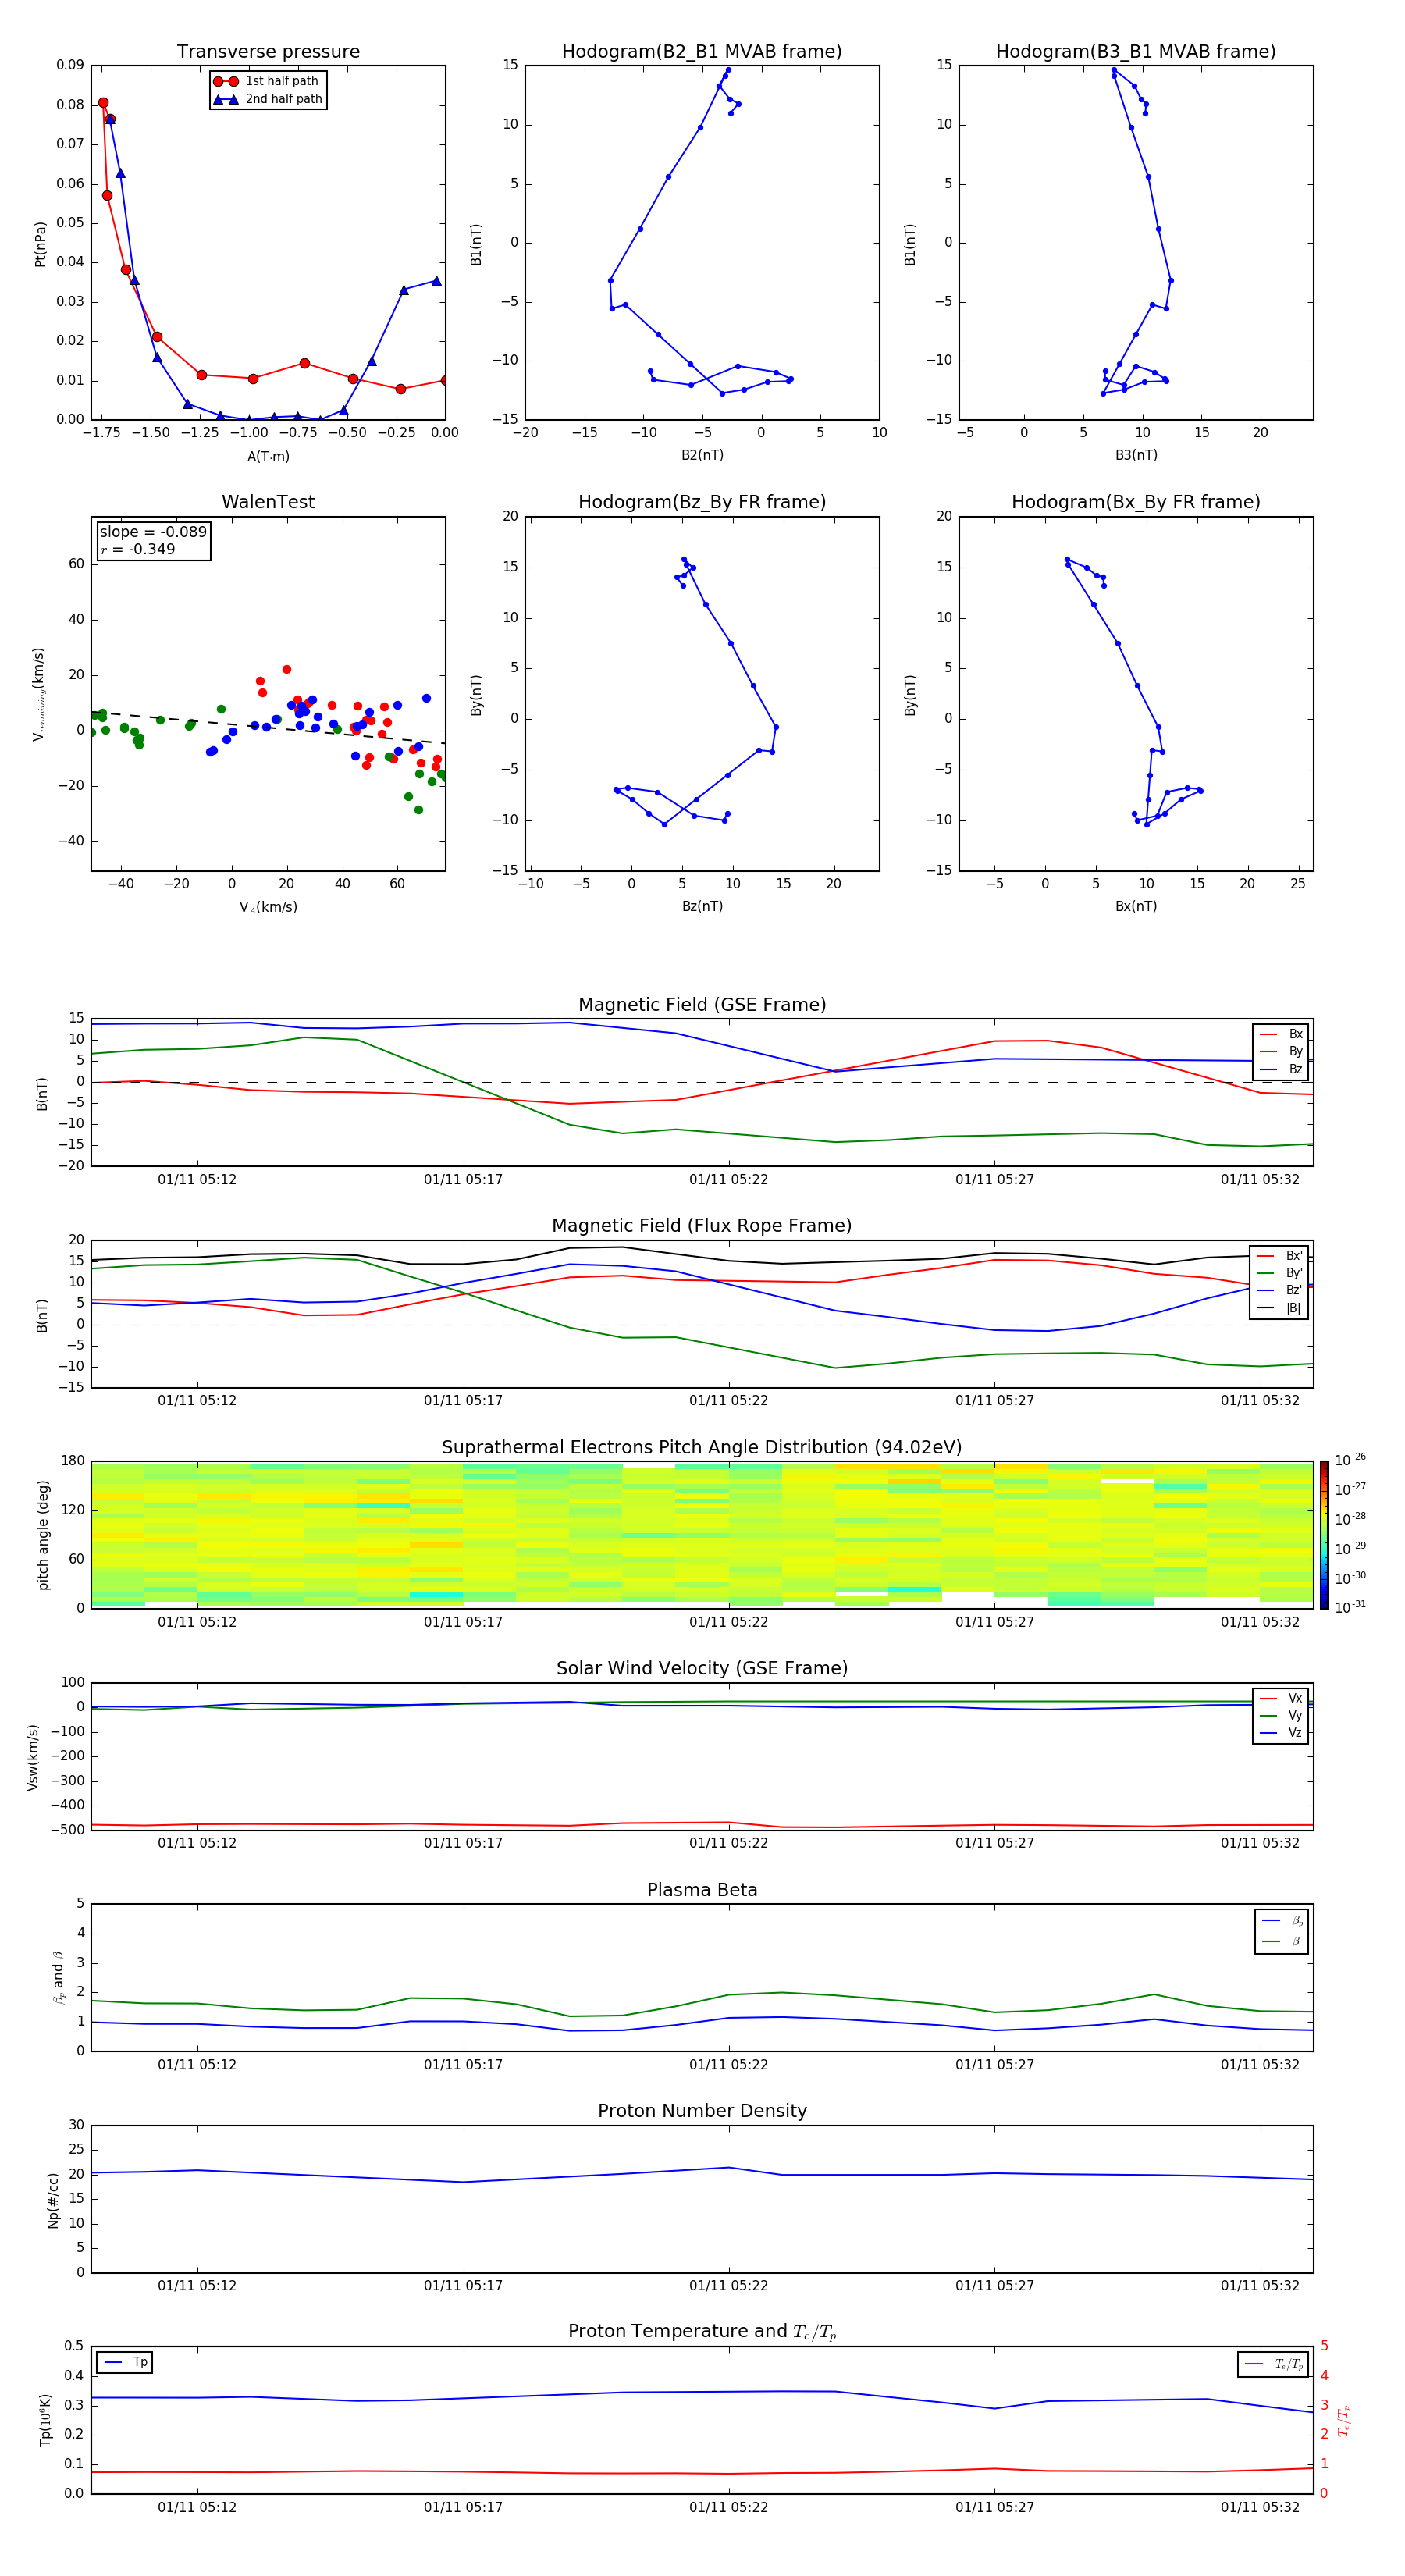This screenshot has height=2576, width=1405.
Task: Click the pitch angle colorbar strip
Action: 1324,1534
